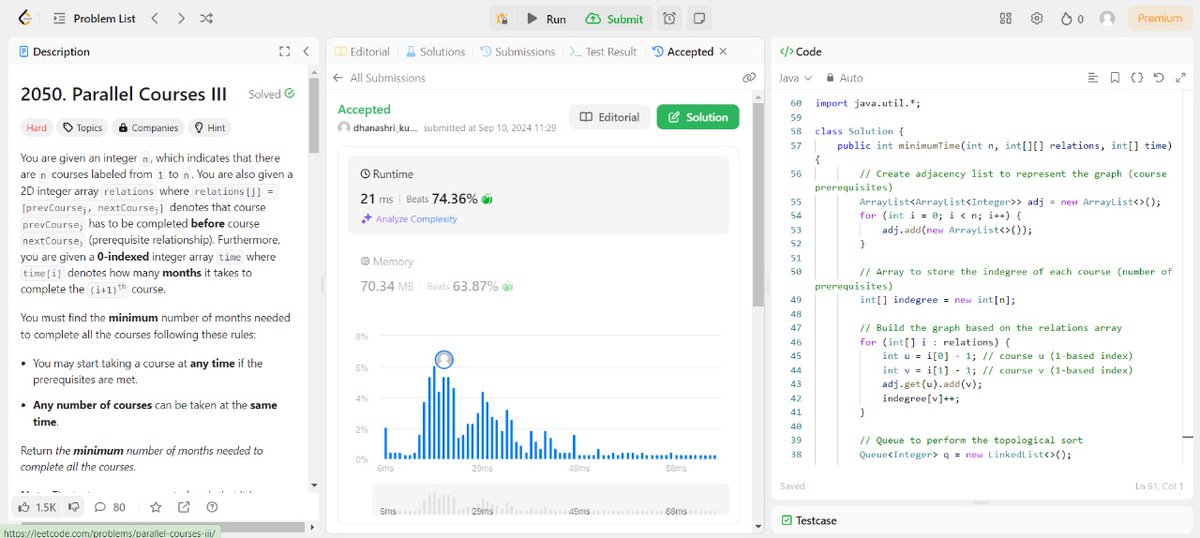Go to next problem arrow
Viewport: 1200px width, 538px height.
coord(180,18)
